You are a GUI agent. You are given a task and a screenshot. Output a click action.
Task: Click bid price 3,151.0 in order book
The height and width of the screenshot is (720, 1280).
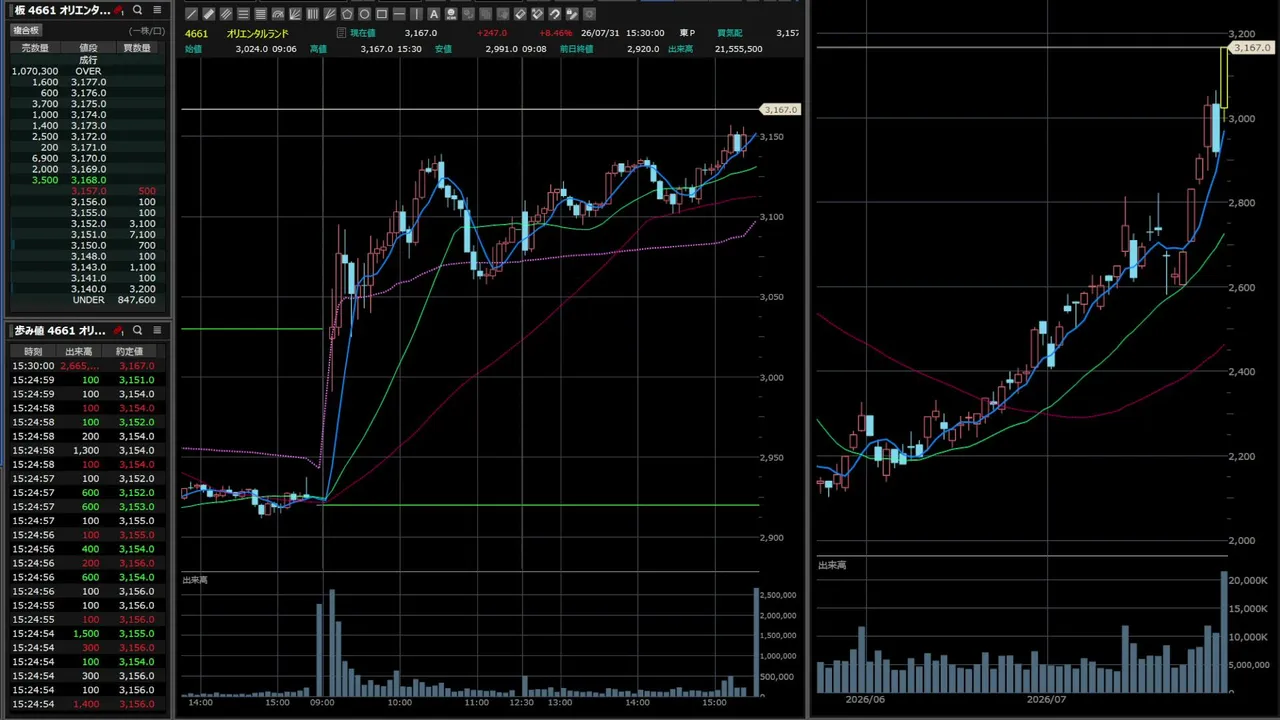coord(88,235)
